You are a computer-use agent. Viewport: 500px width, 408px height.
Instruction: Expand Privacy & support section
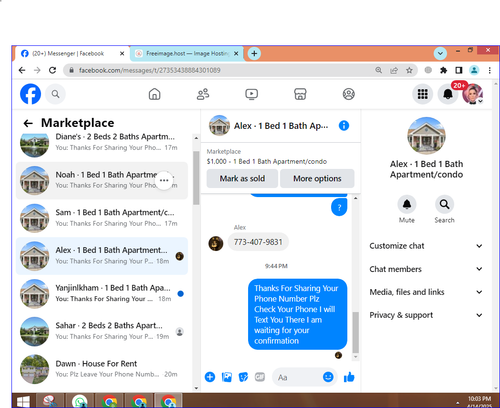[x=426, y=315]
